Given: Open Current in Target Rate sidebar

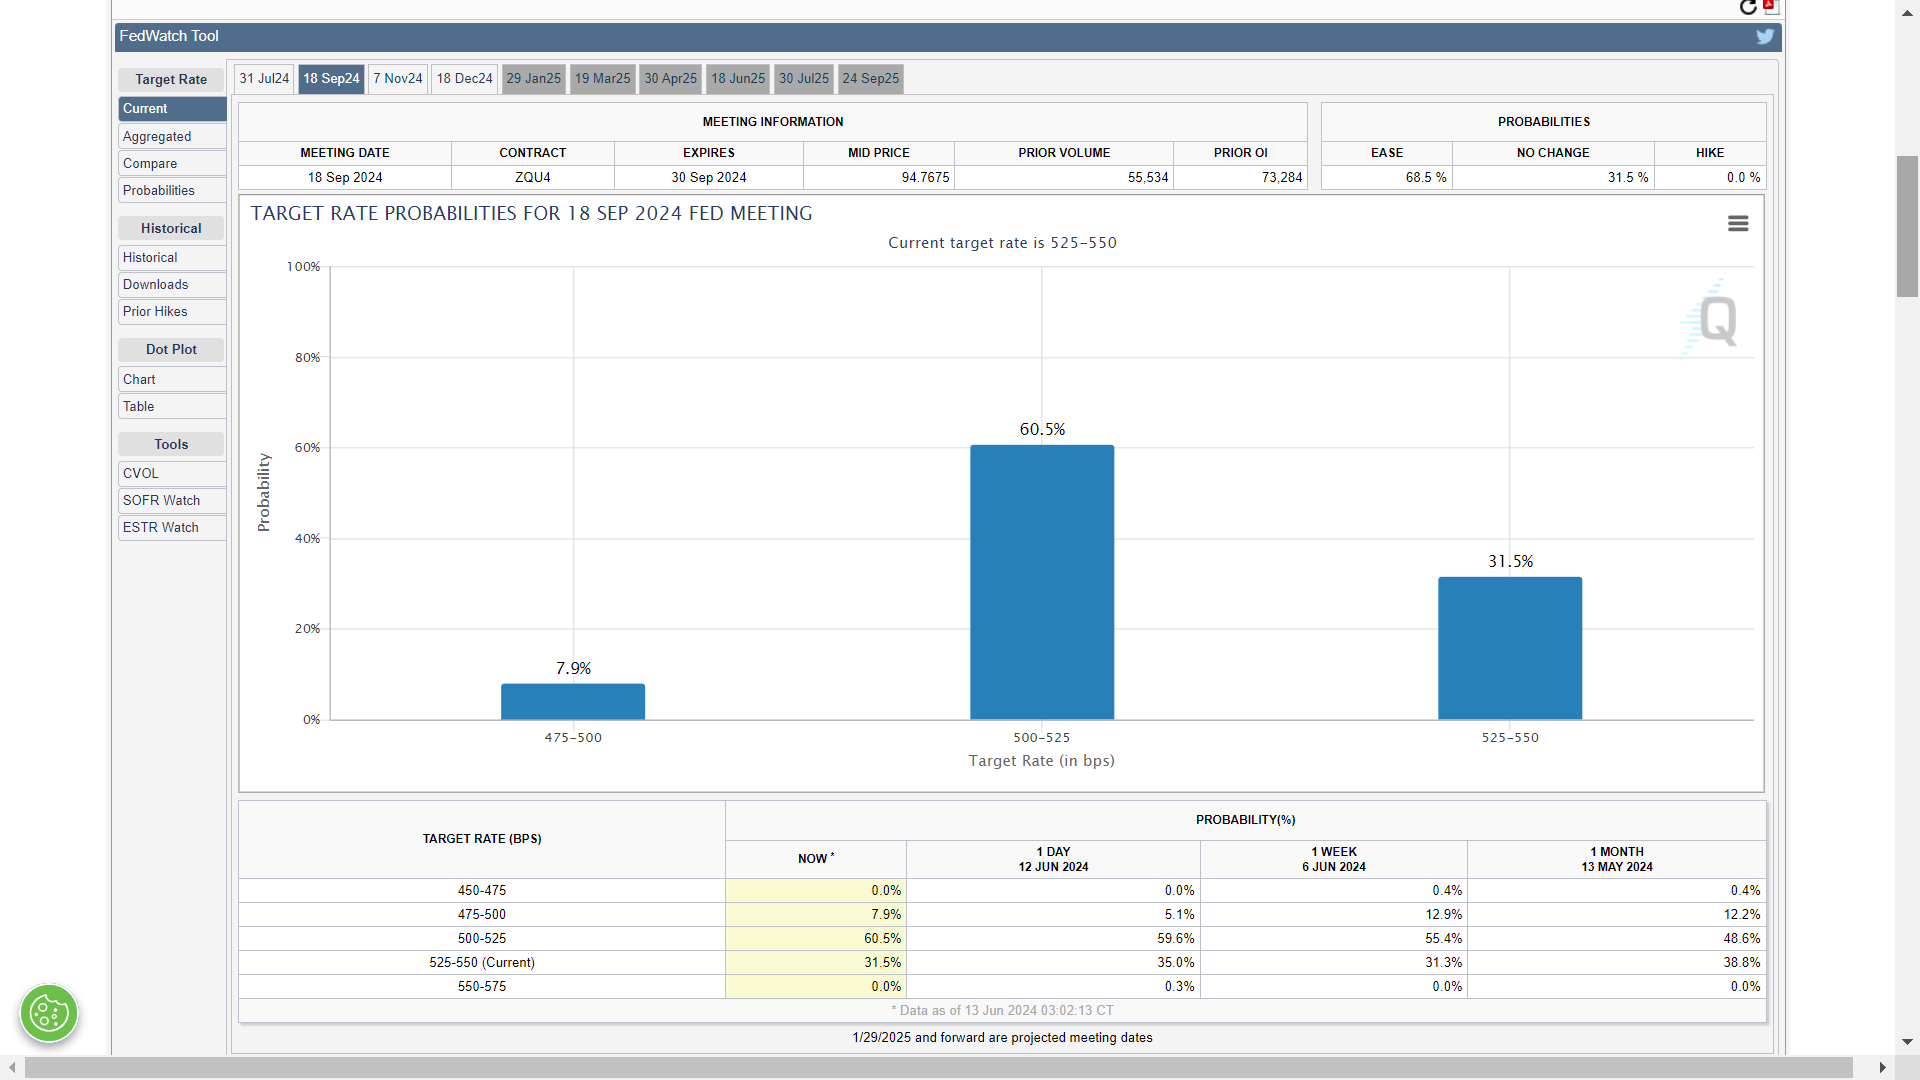Looking at the screenshot, I should (172, 108).
